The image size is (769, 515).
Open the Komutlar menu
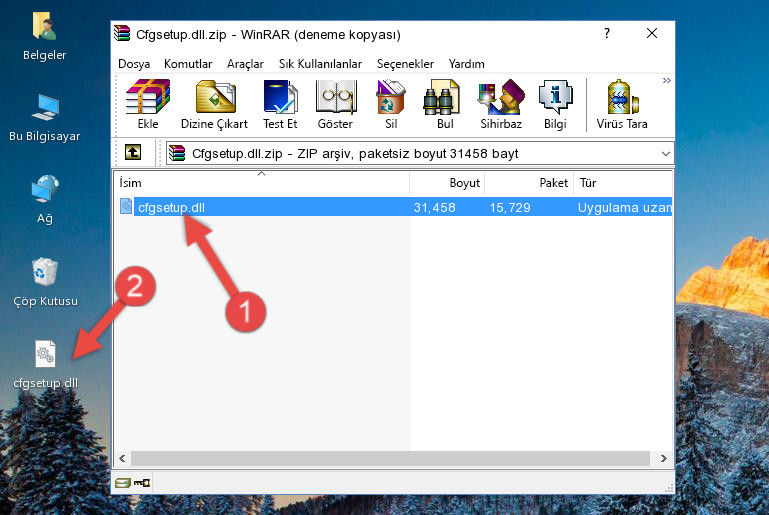coord(188,64)
